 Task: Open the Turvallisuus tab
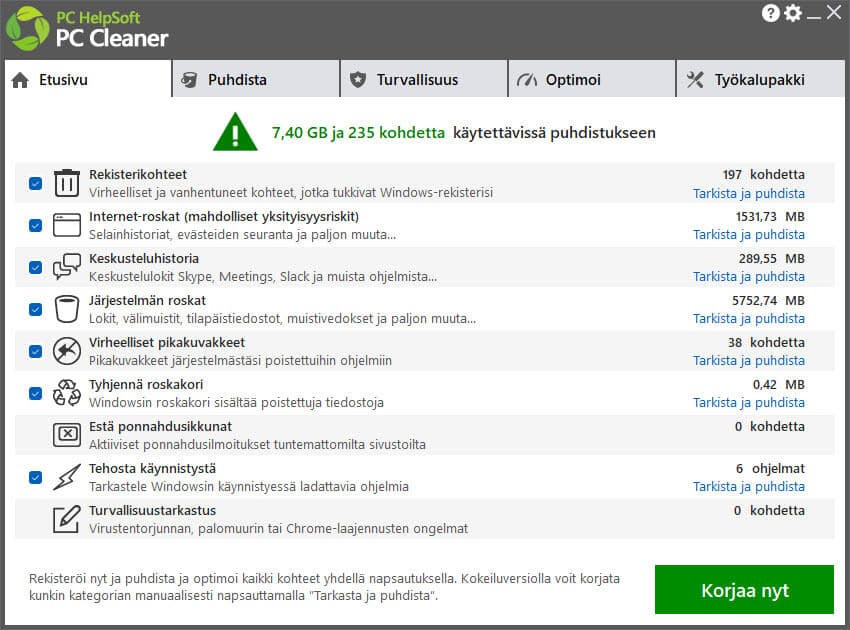[423, 80]
